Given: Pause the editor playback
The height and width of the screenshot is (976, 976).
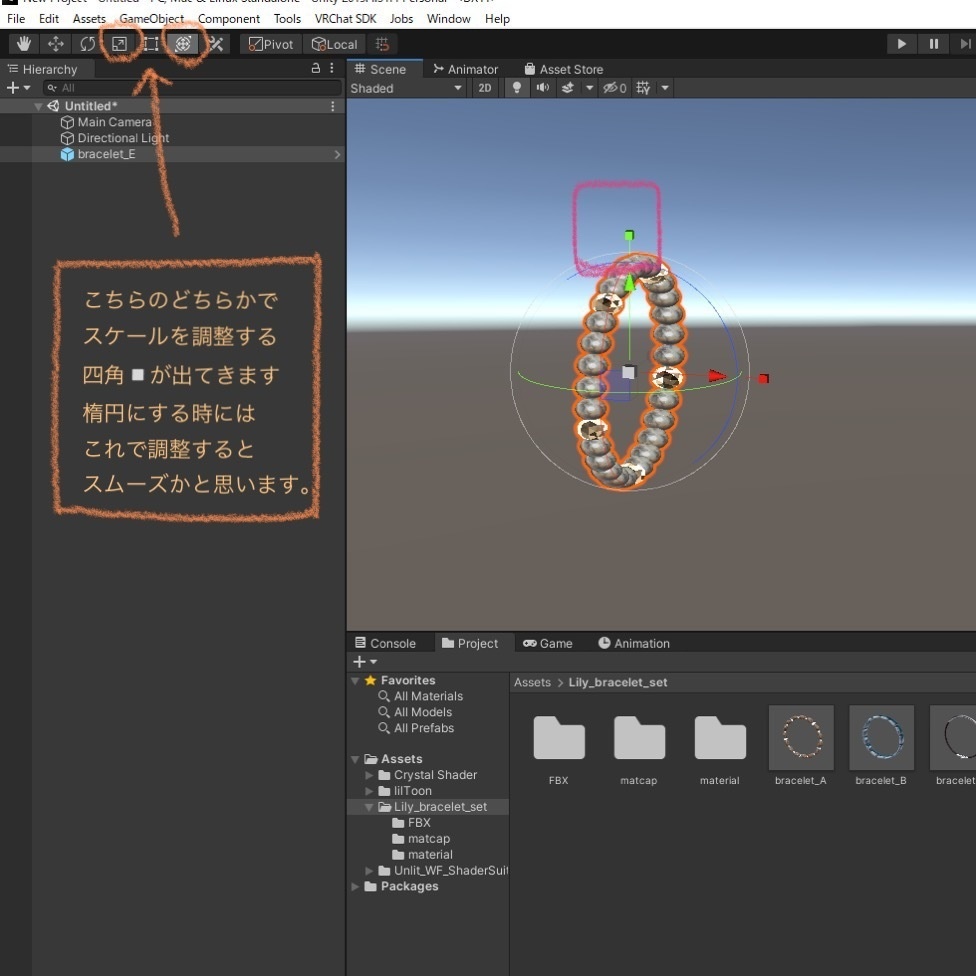Looking at the screenshot, I should [x=934, y=44].
